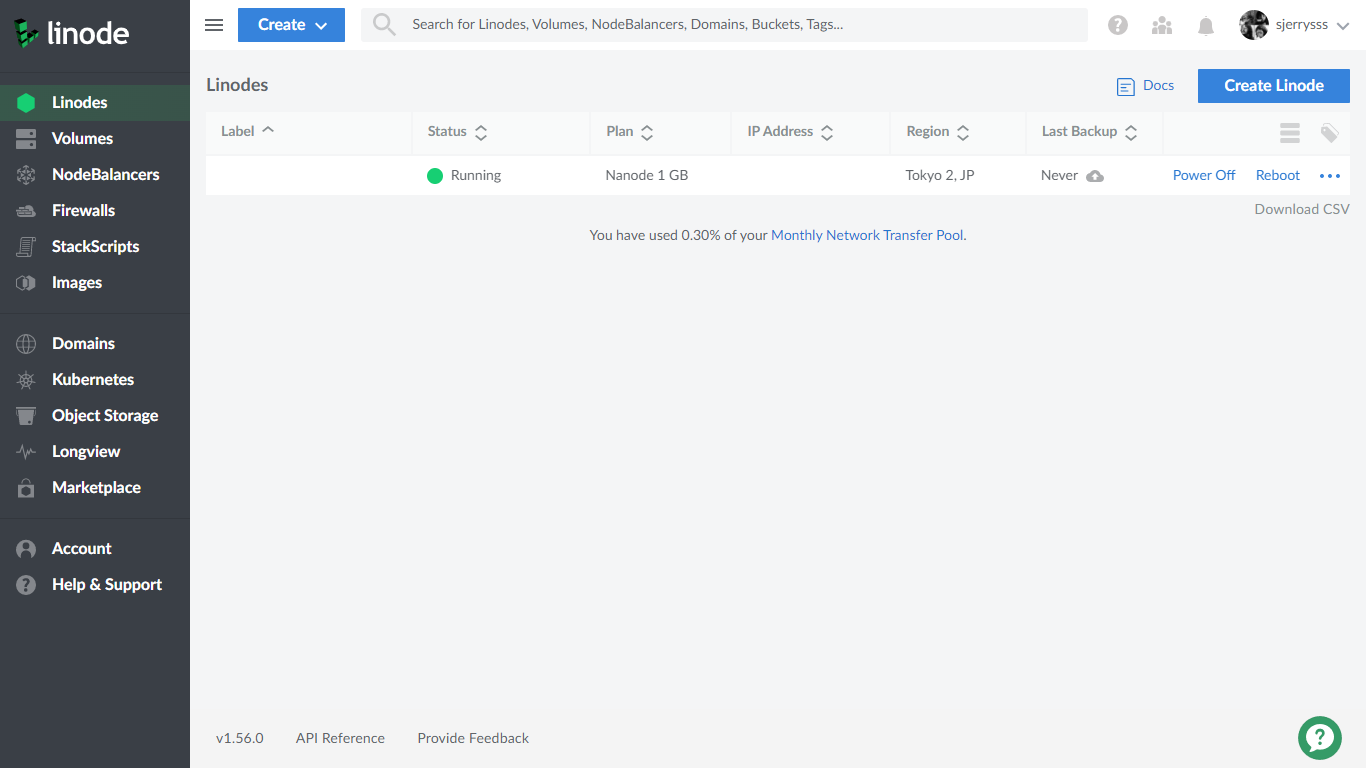The height and width of the screenshot is (768, 1366).
Task: Reboot the running Linode
Action: tap(1278, 175)
